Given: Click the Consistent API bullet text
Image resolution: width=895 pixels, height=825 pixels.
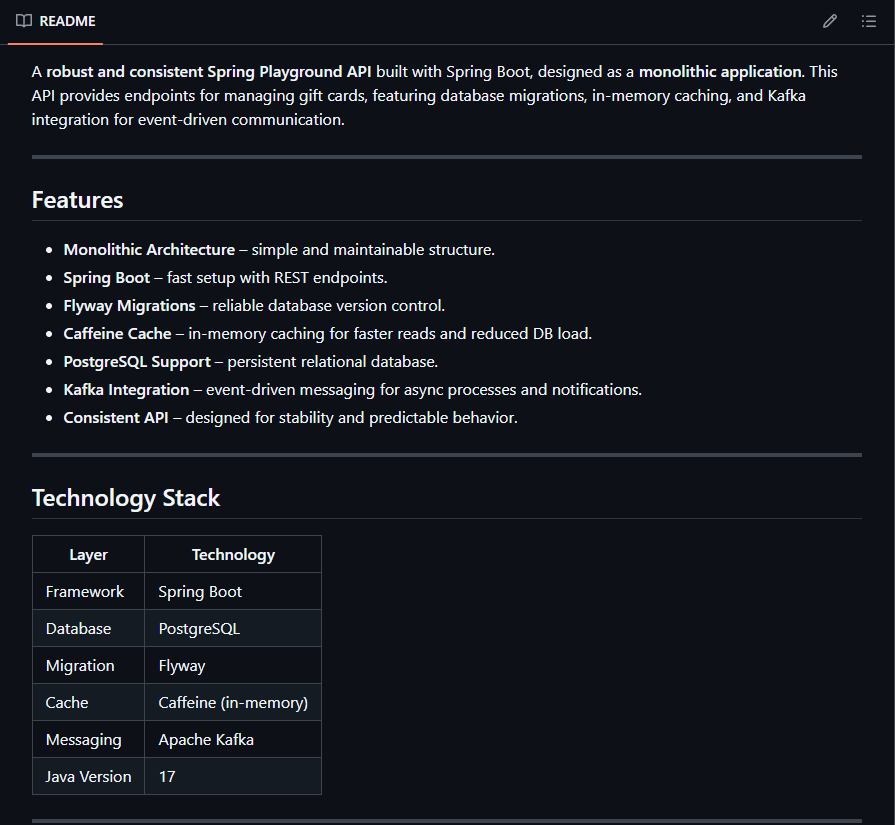Looking at the screenshot, I should 116,417.
